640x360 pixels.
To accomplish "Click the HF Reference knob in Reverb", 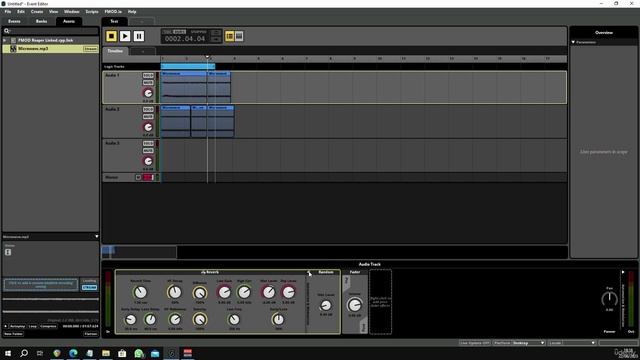I will [x=175, y=320].
